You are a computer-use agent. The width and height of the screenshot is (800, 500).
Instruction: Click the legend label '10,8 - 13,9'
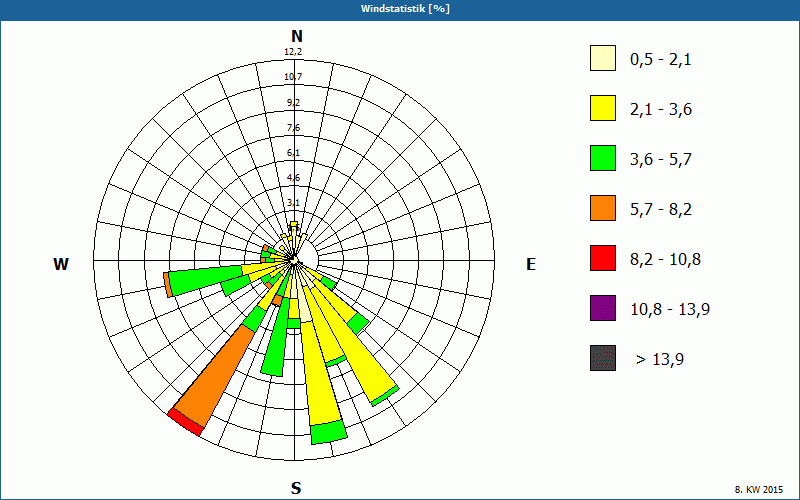point(670,310)
